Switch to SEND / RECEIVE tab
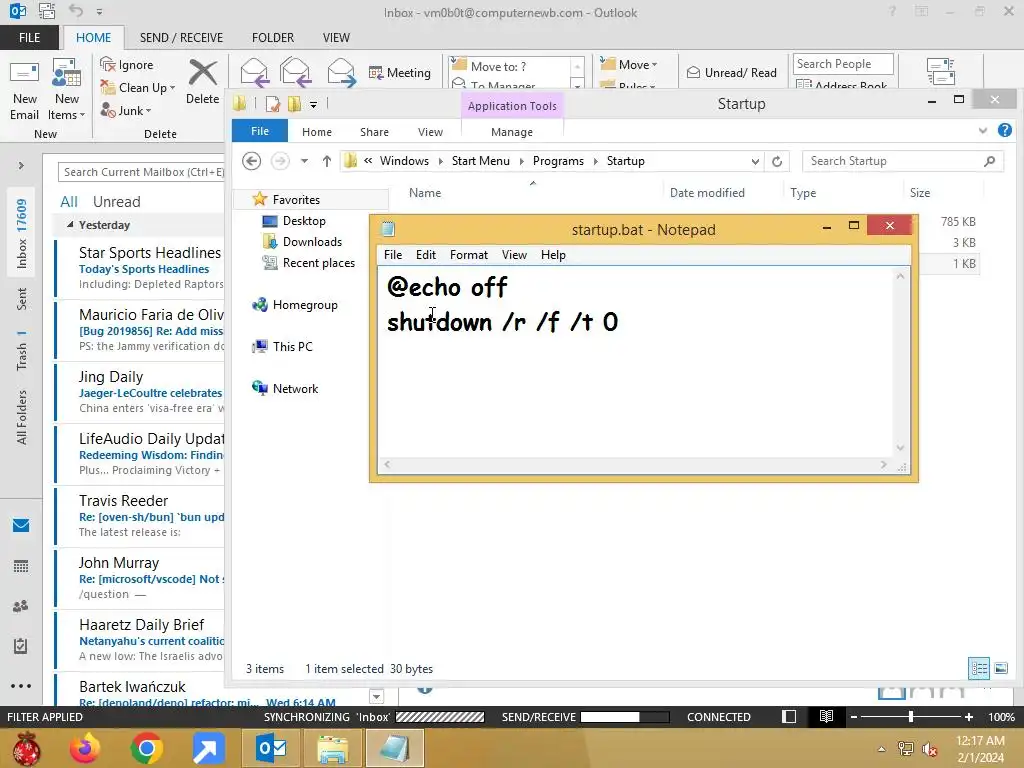Screen dimensions: 1024x768 click(181, 38)
